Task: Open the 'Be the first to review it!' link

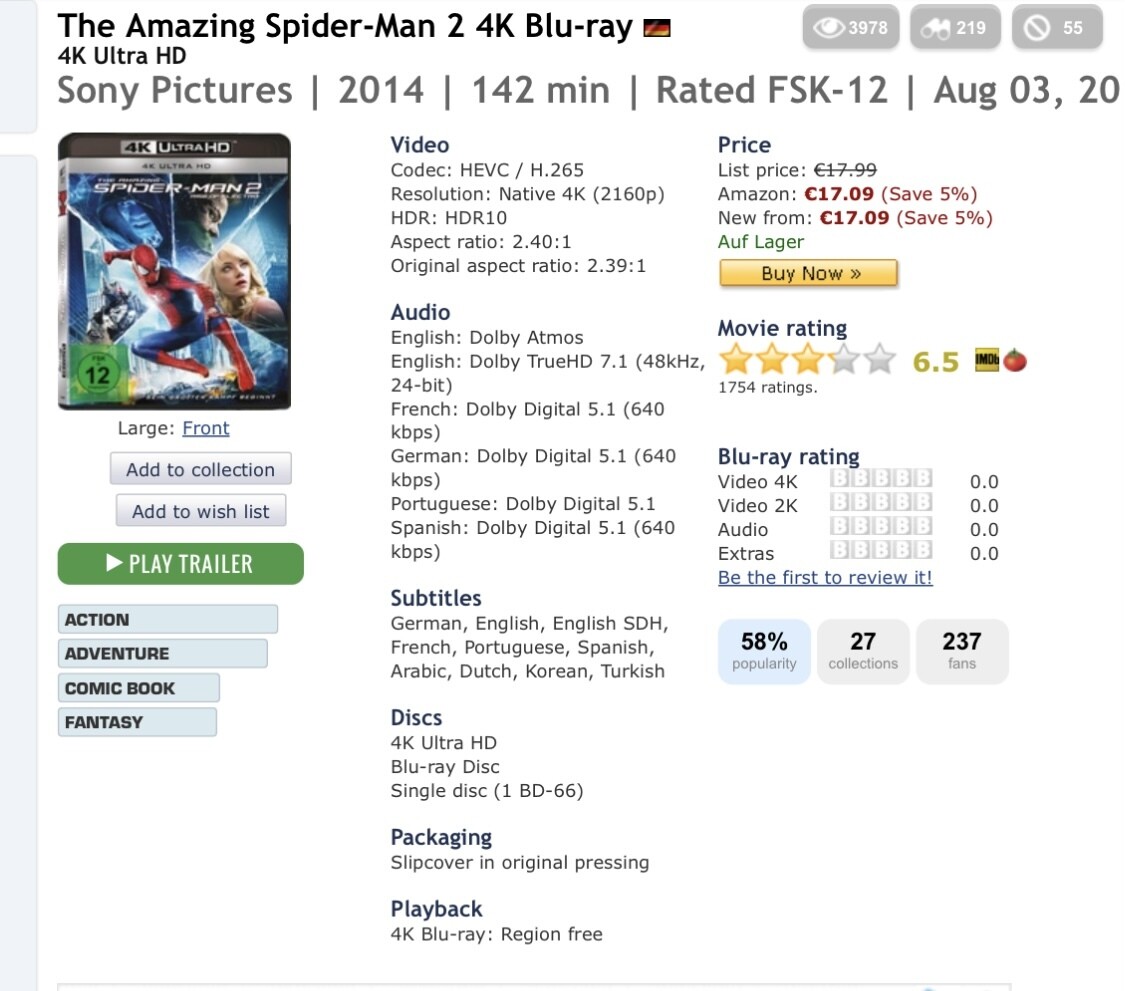Action: click(825, 578)
